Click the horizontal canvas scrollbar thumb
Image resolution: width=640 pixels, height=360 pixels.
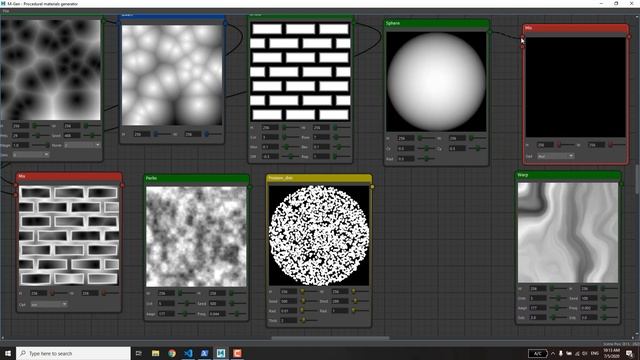[330, 338]
